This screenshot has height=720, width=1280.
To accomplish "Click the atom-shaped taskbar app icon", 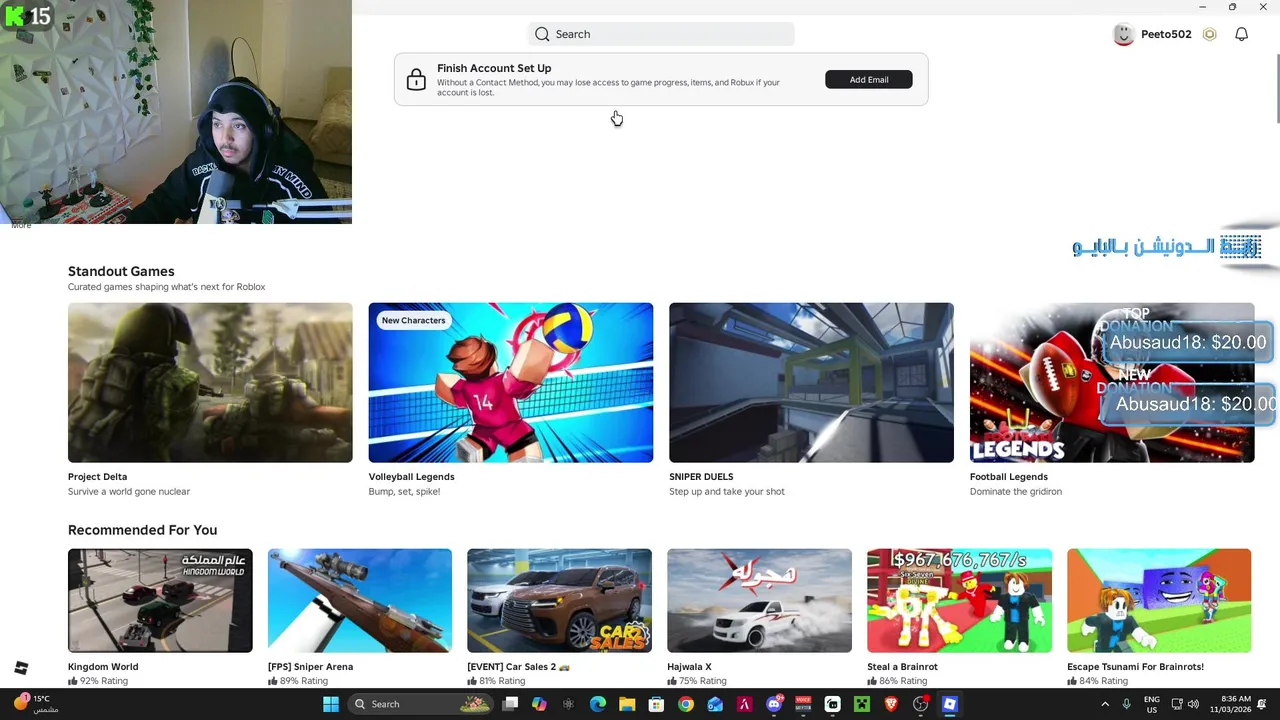I will point(568,704).
